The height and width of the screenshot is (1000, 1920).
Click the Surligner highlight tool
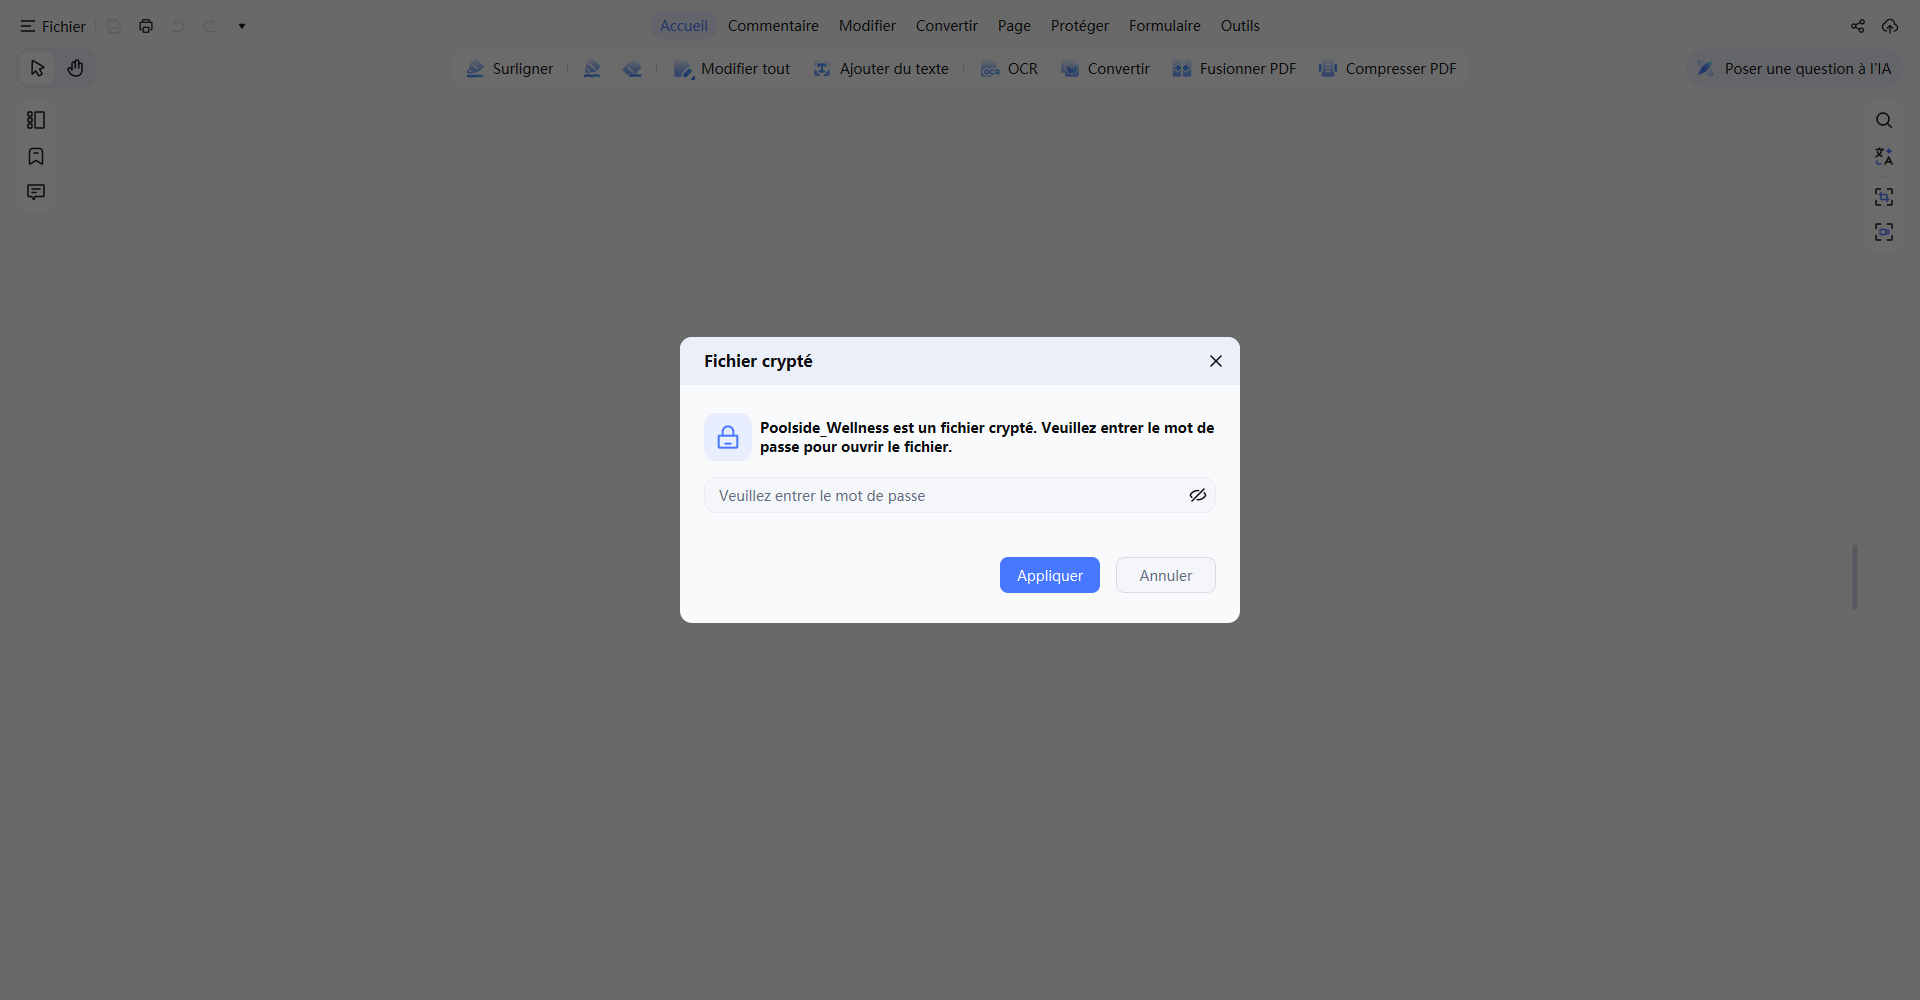[510, 69]
